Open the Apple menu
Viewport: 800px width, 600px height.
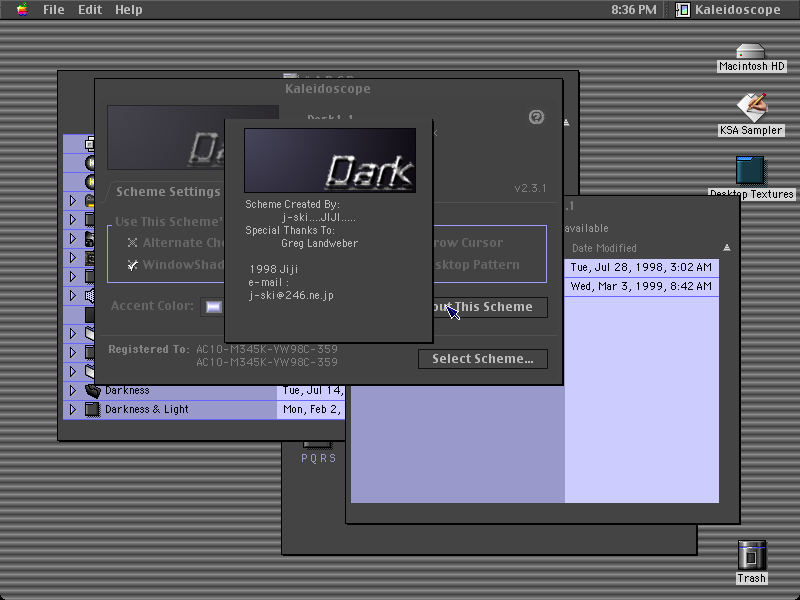pyautogui.click(x=22, y=9)
